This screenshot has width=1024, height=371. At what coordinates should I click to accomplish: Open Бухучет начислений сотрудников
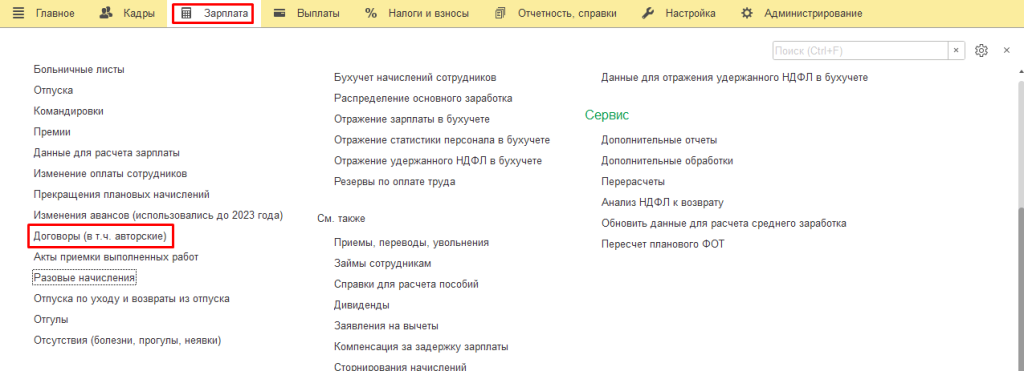click(415, 78)
